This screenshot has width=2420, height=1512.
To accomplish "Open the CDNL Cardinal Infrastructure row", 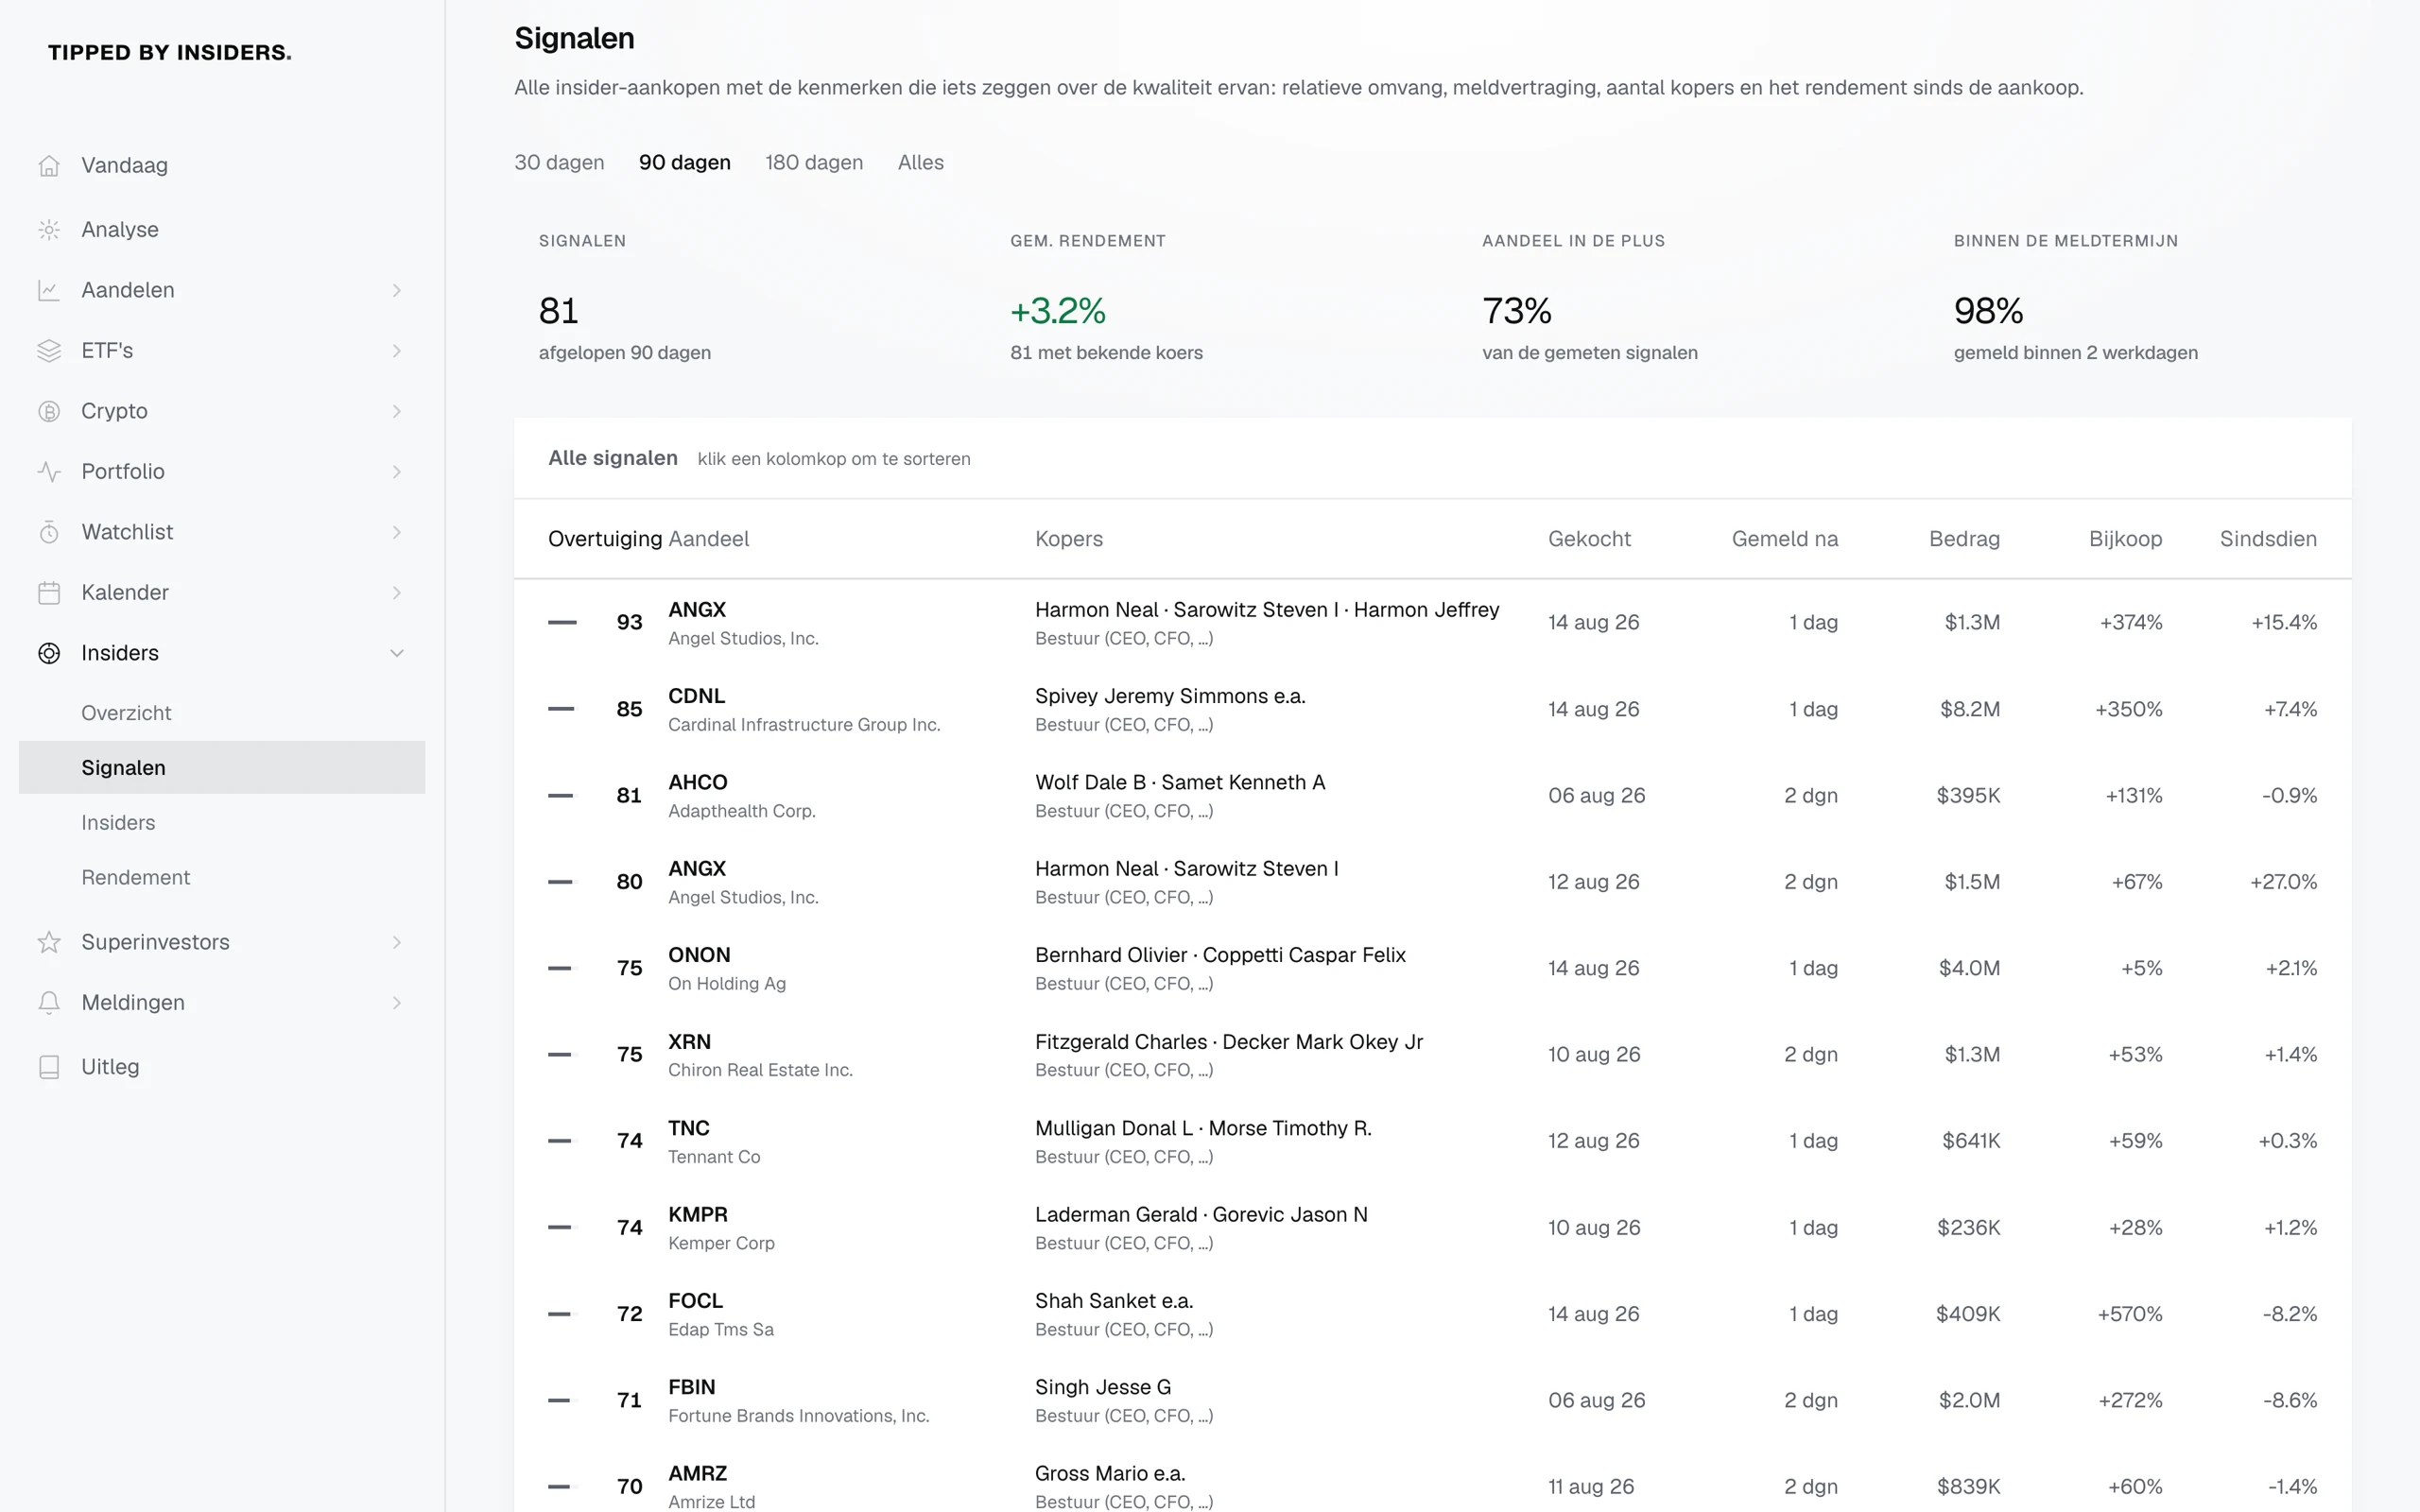I will pos(1432,709).
